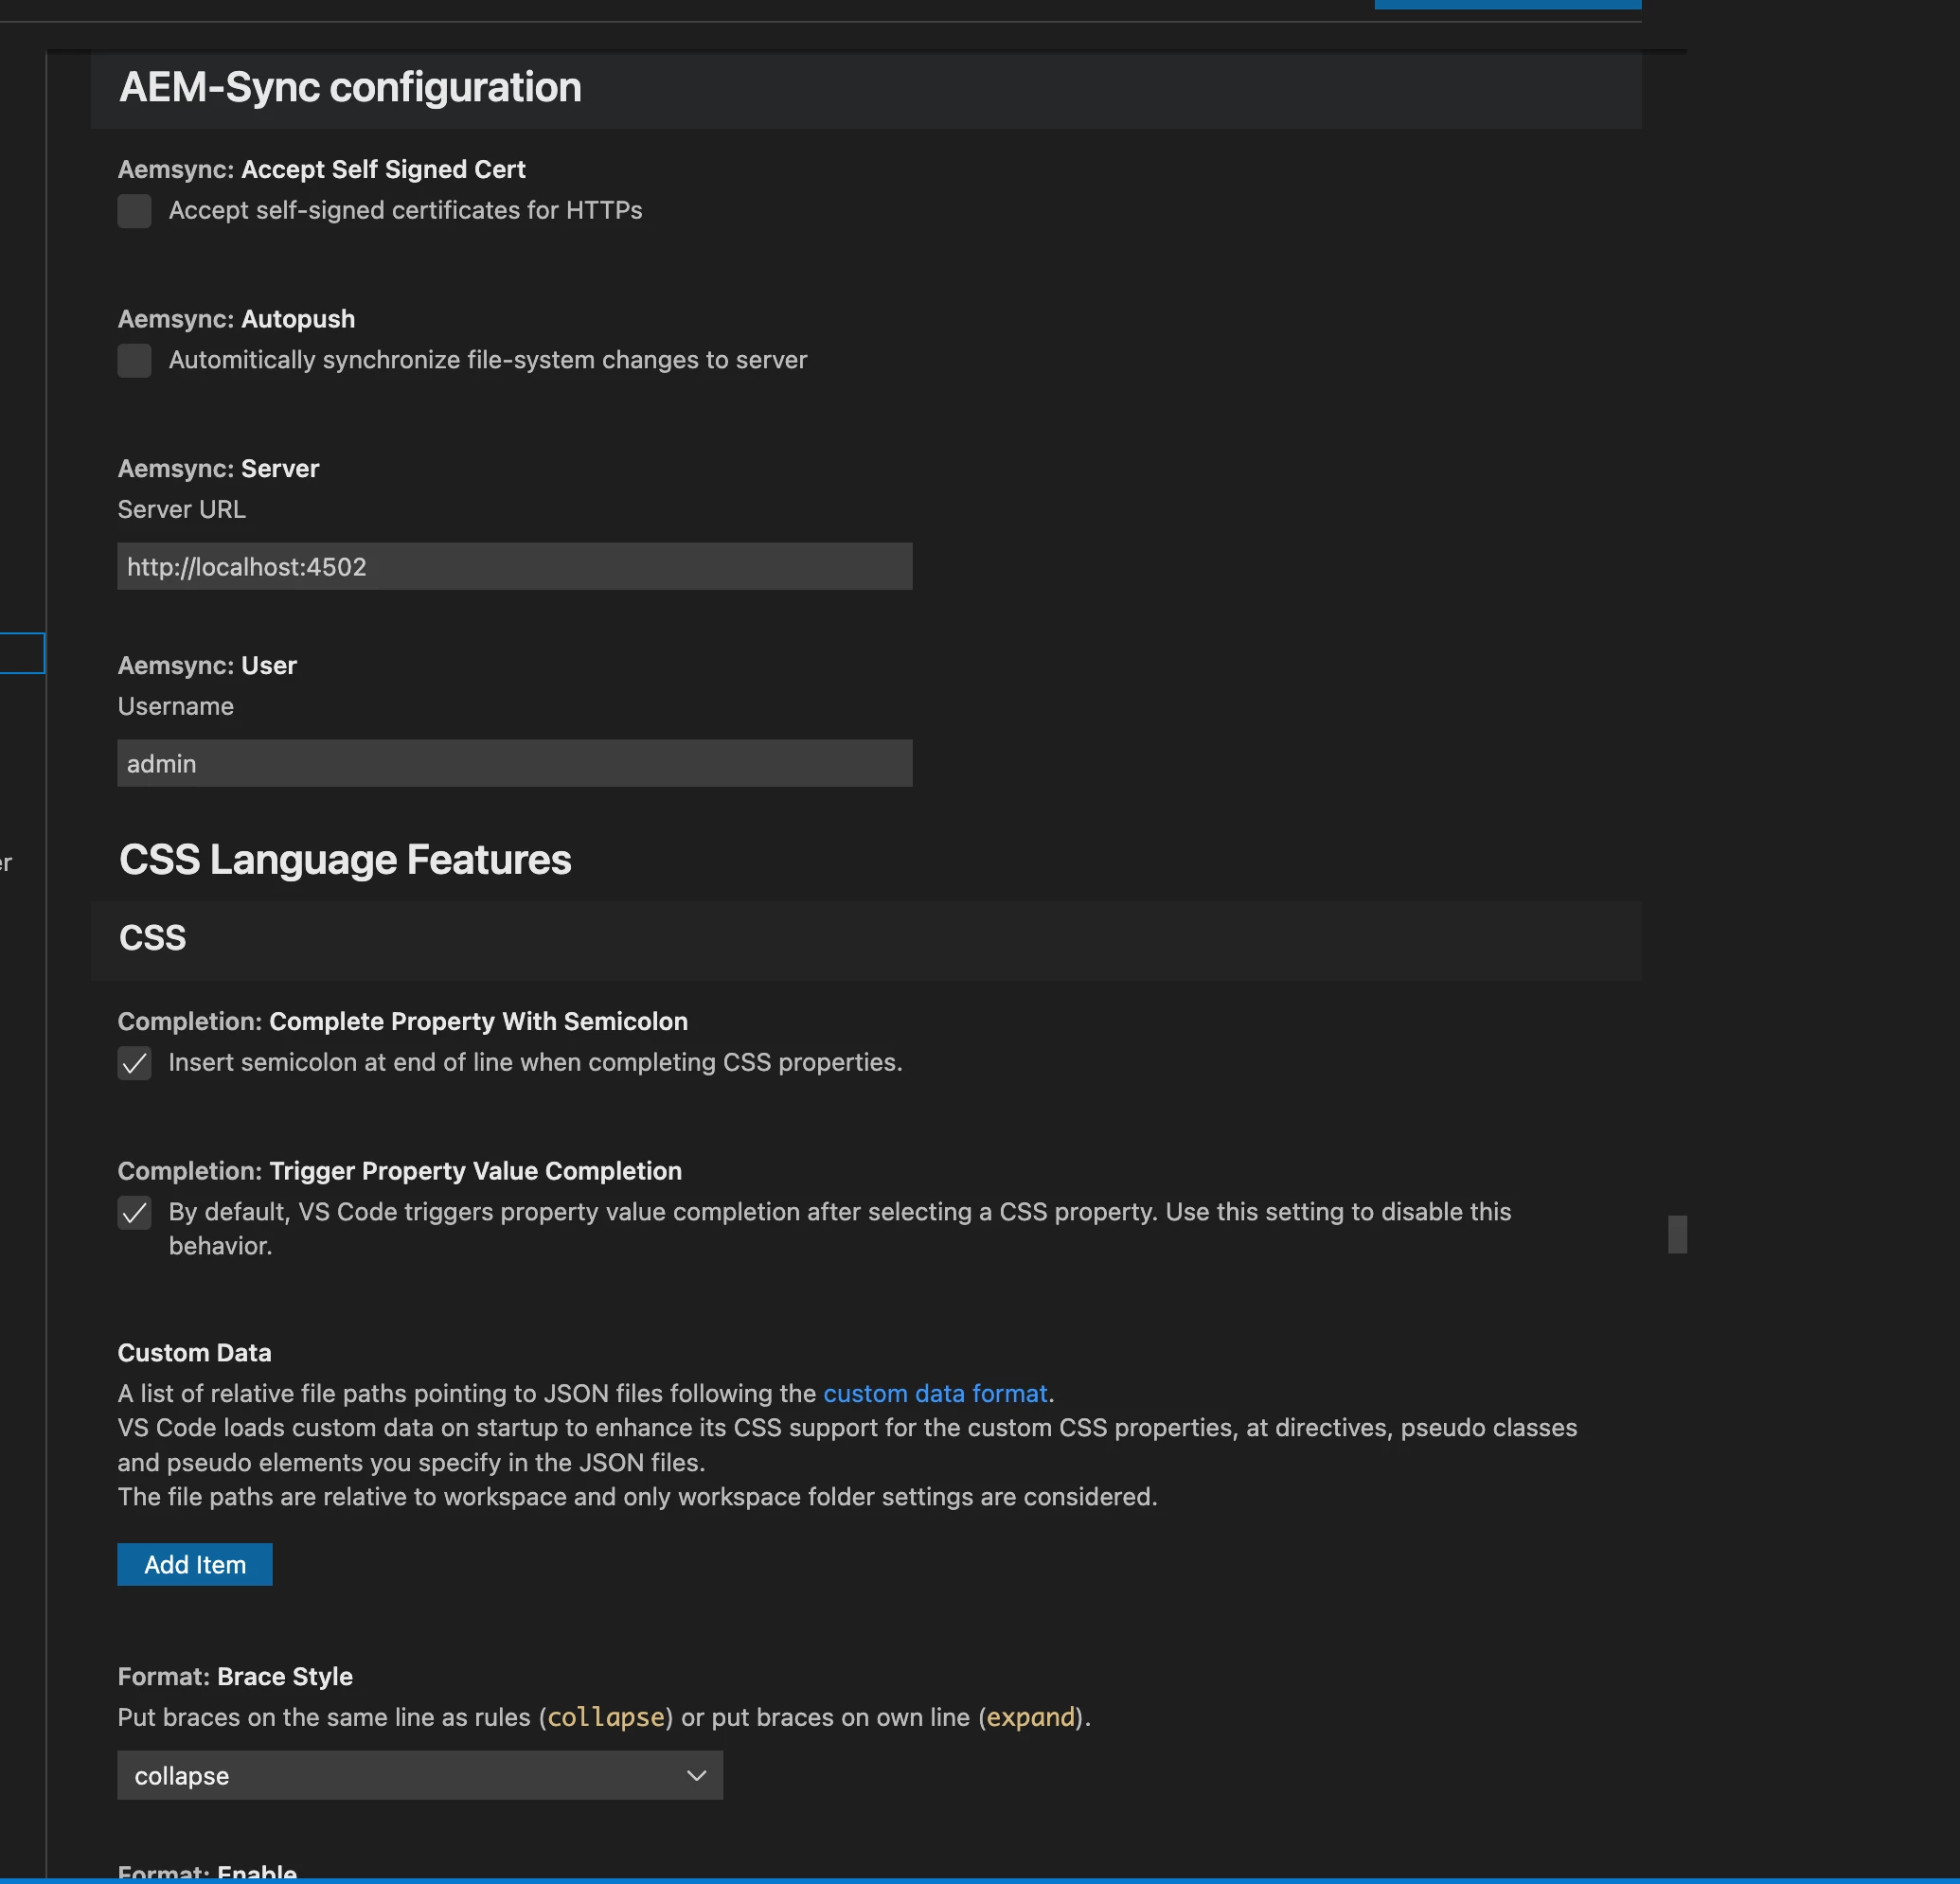Open the custom data format link
This screenshot has height=1884, width=1960.
click(x=934, y=1393)
